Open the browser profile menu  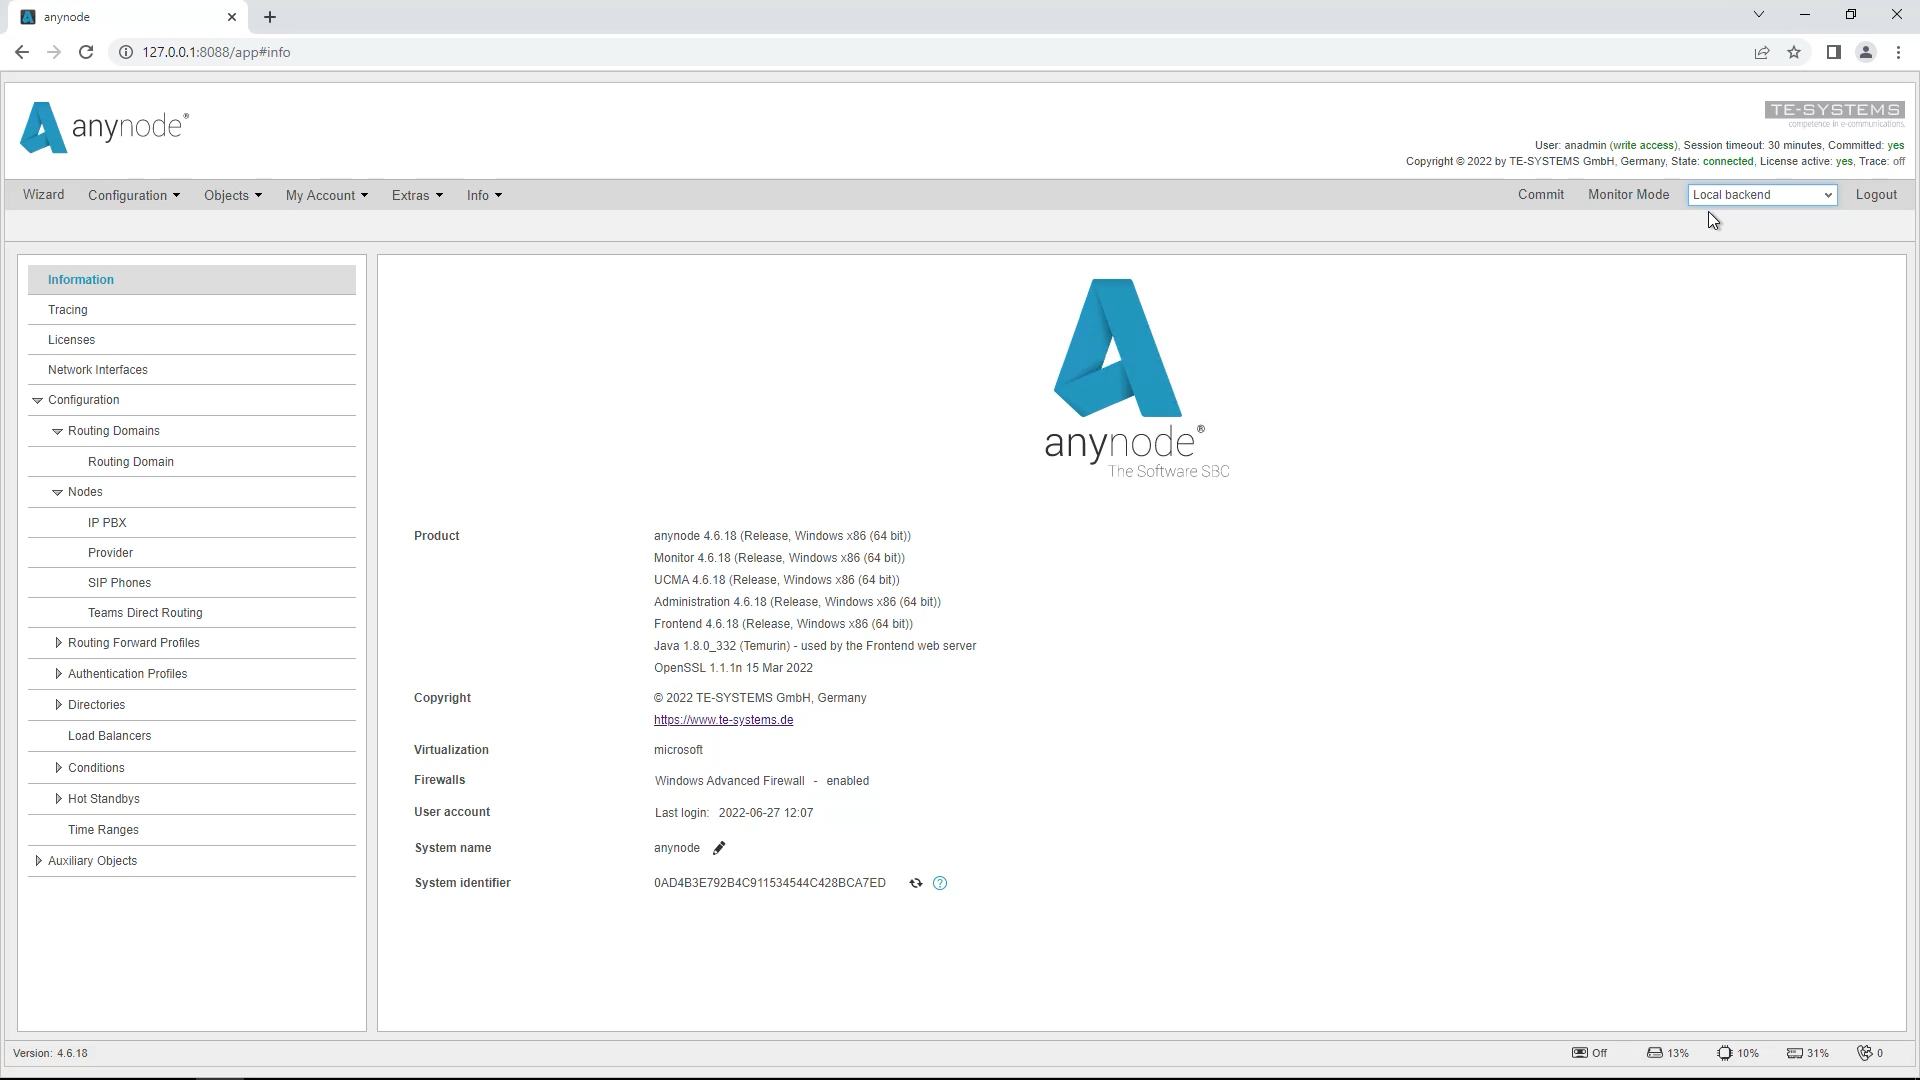point(1866,52)
